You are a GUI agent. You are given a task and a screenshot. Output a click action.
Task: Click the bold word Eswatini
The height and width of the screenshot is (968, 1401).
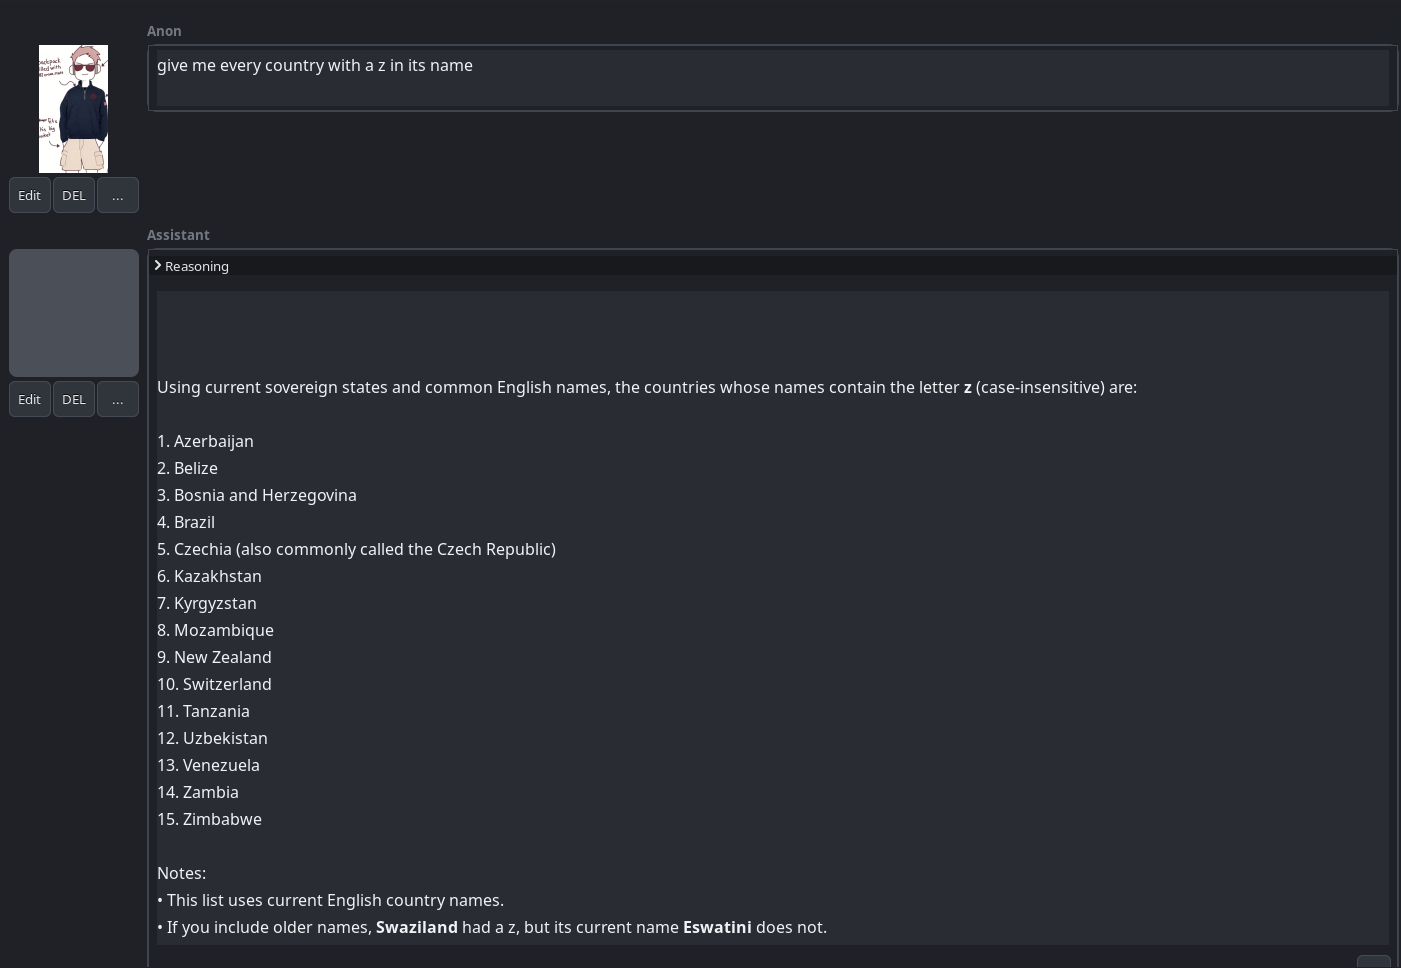tap(717, 927)
